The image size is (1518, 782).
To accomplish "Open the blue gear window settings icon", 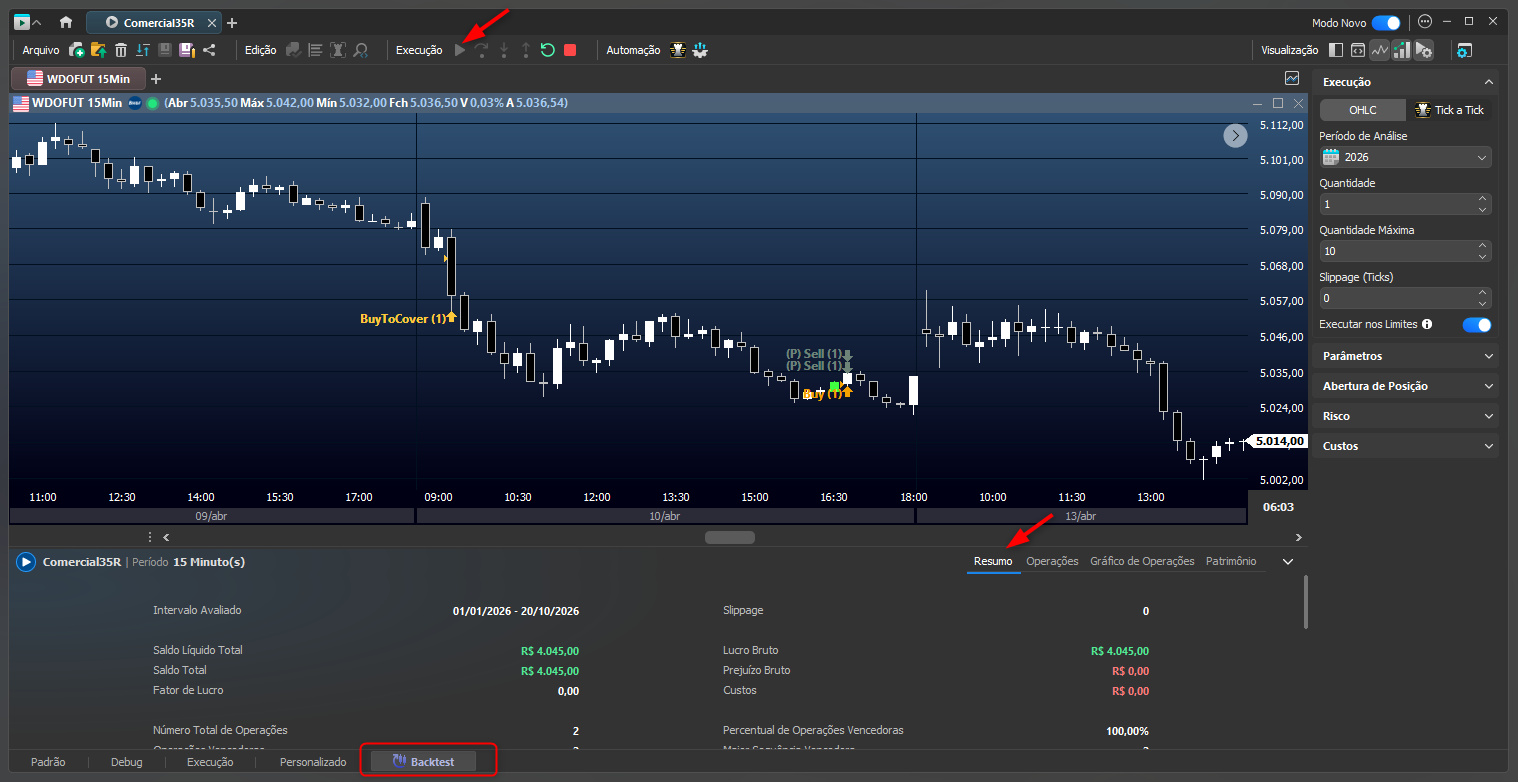I will click(1464, 50).
